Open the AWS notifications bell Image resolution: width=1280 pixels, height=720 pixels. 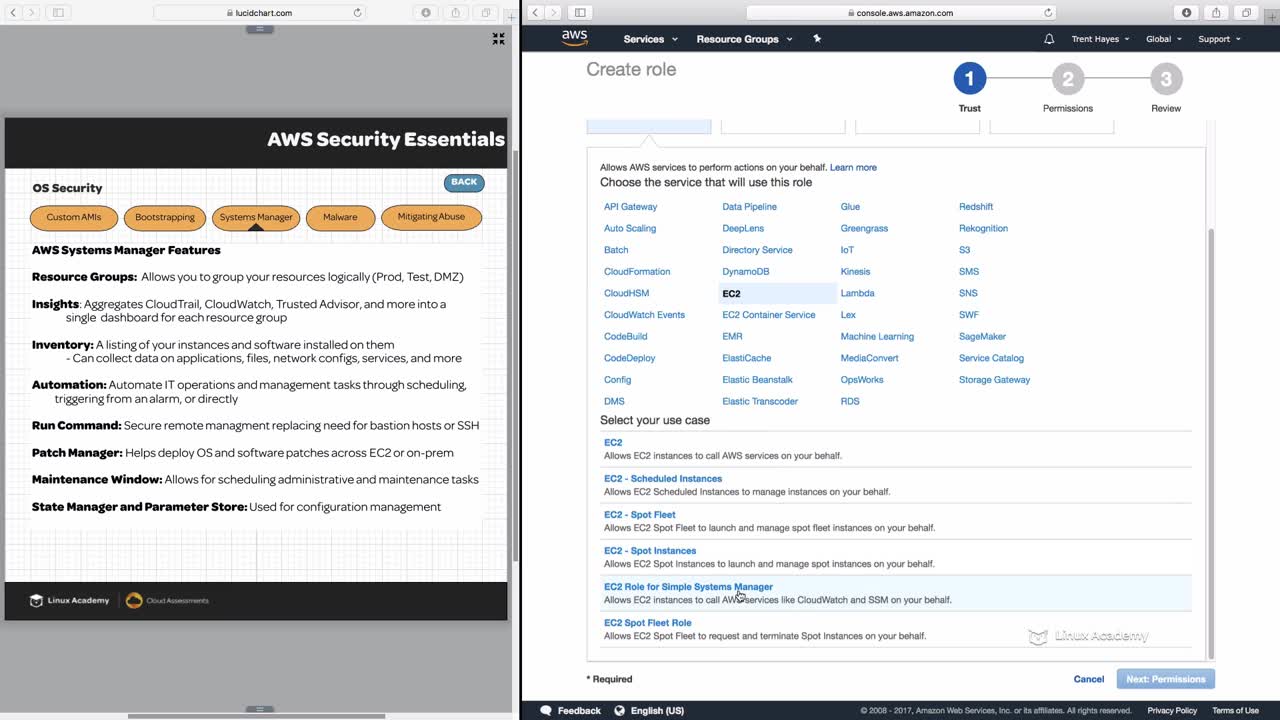[x=1049, y=39]
